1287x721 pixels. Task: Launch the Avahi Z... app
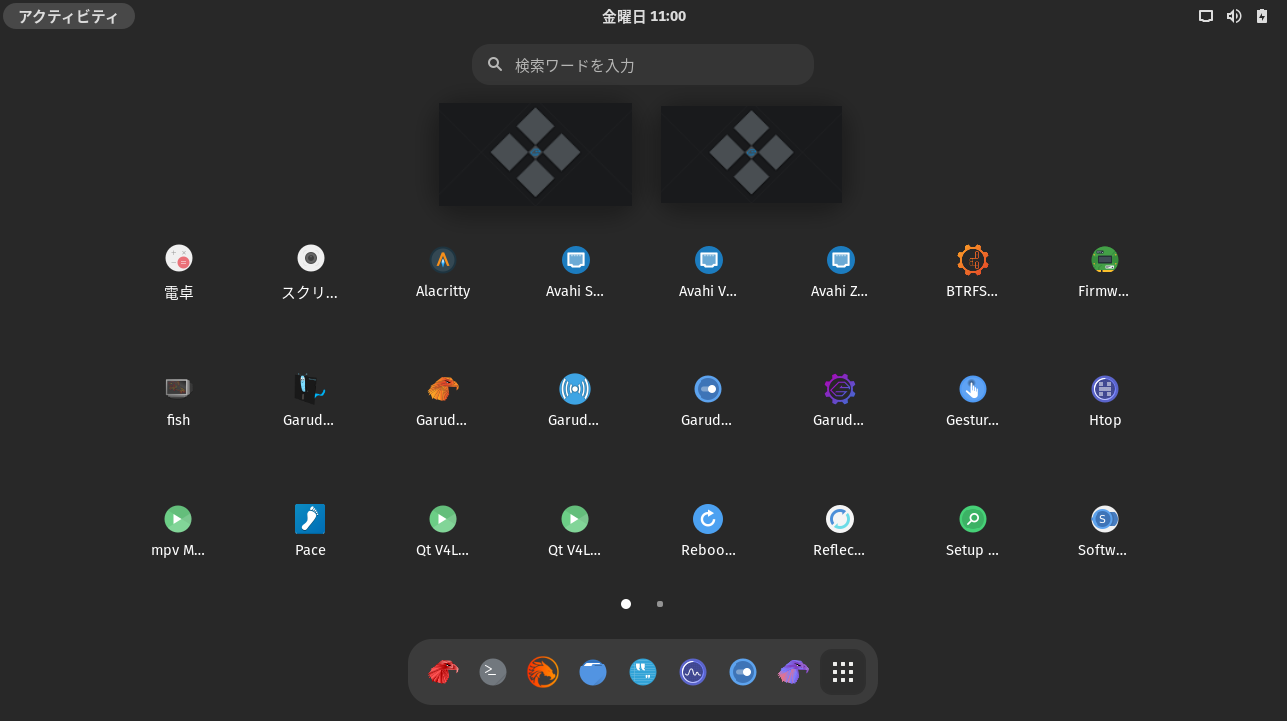[x=840, y=271]
